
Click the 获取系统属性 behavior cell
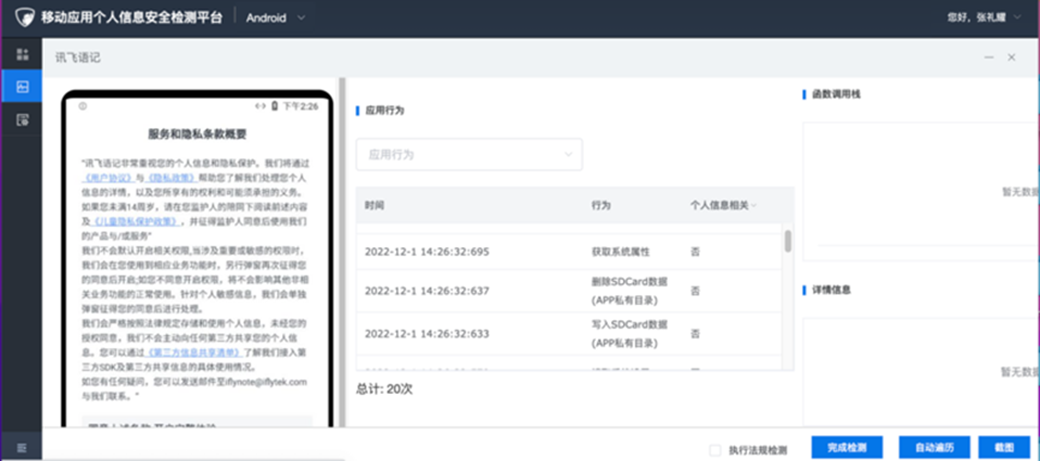click(x=621, y=252)
